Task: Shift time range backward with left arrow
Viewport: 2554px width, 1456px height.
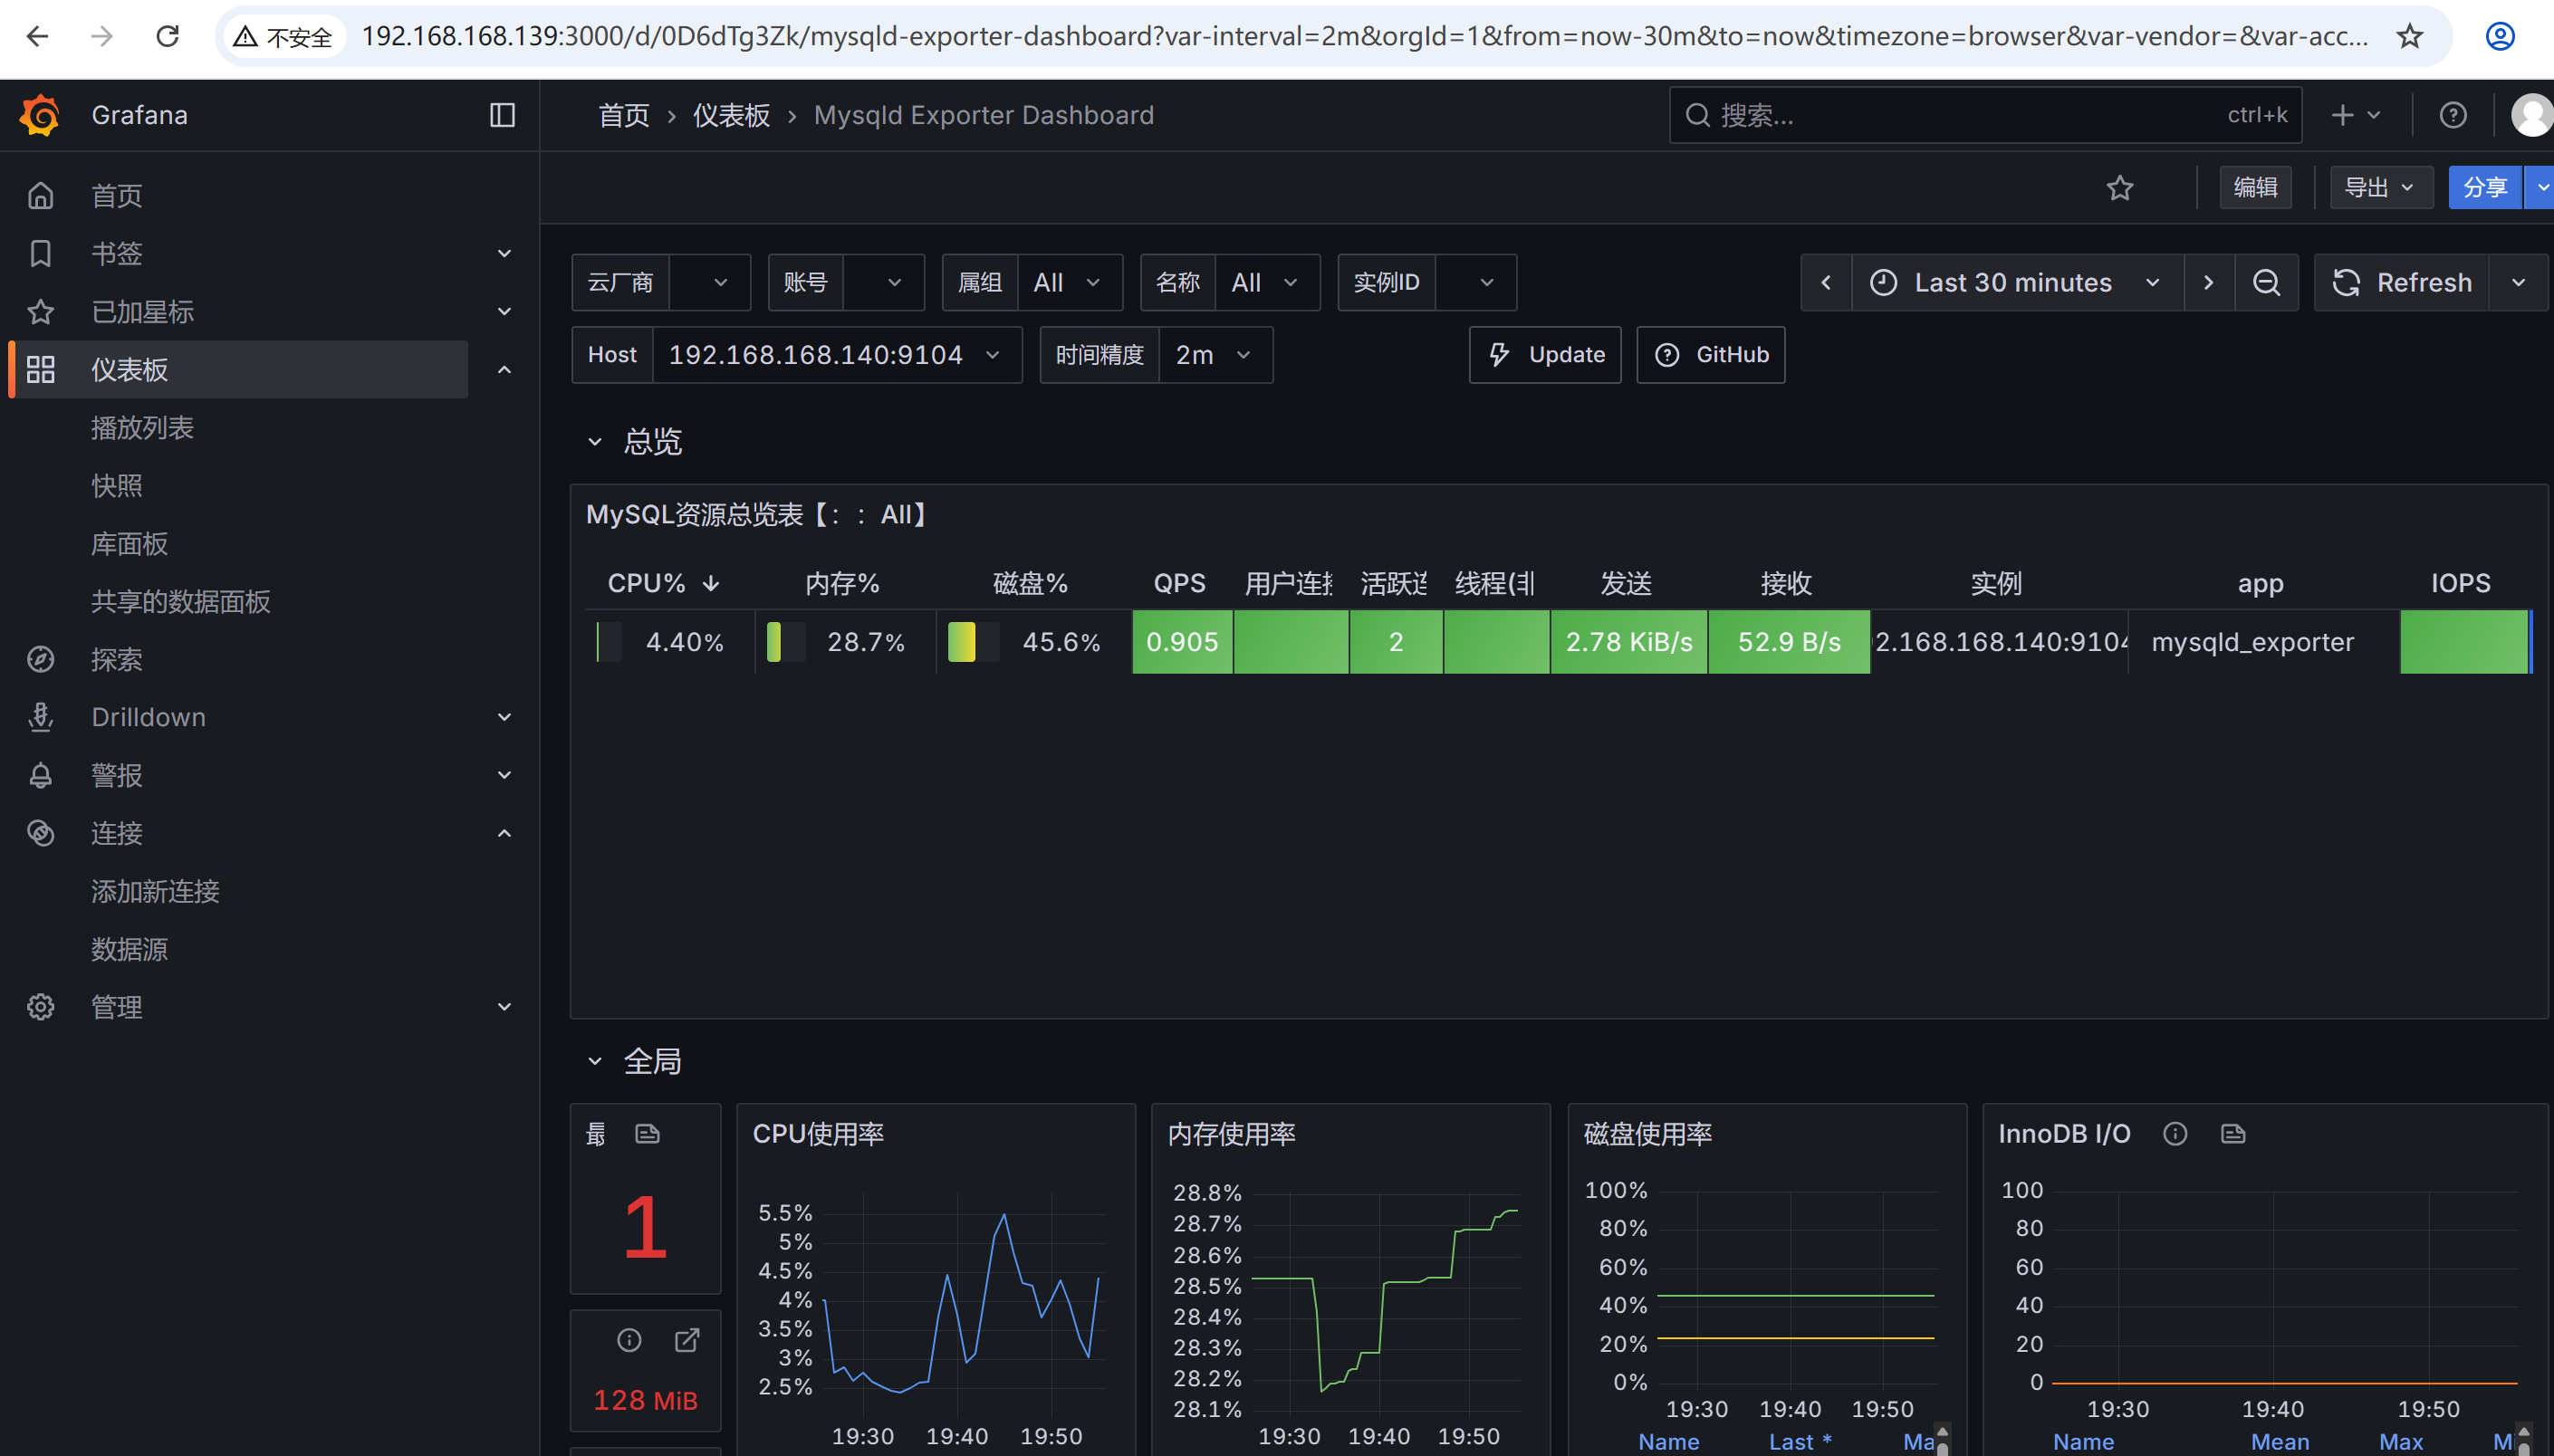Action: [1826, 283]
